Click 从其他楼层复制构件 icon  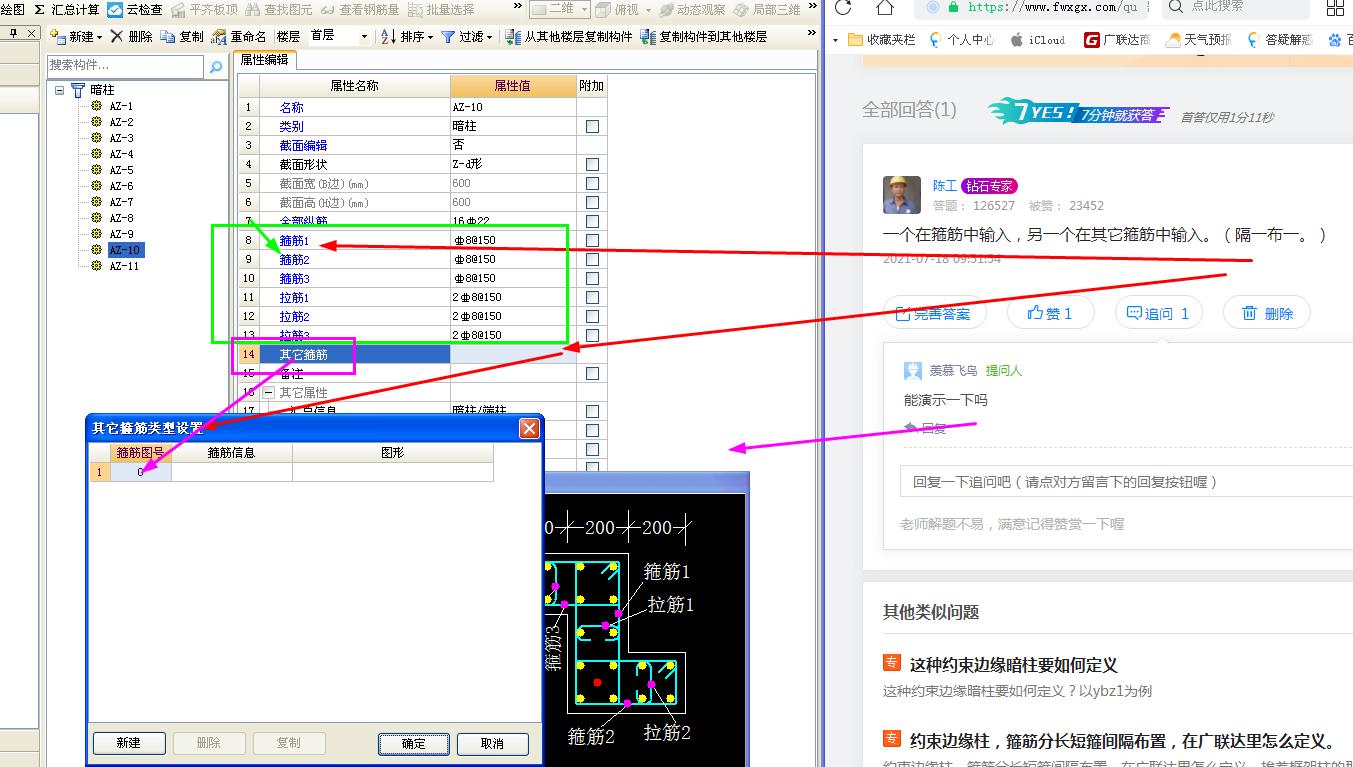[514, 36]
